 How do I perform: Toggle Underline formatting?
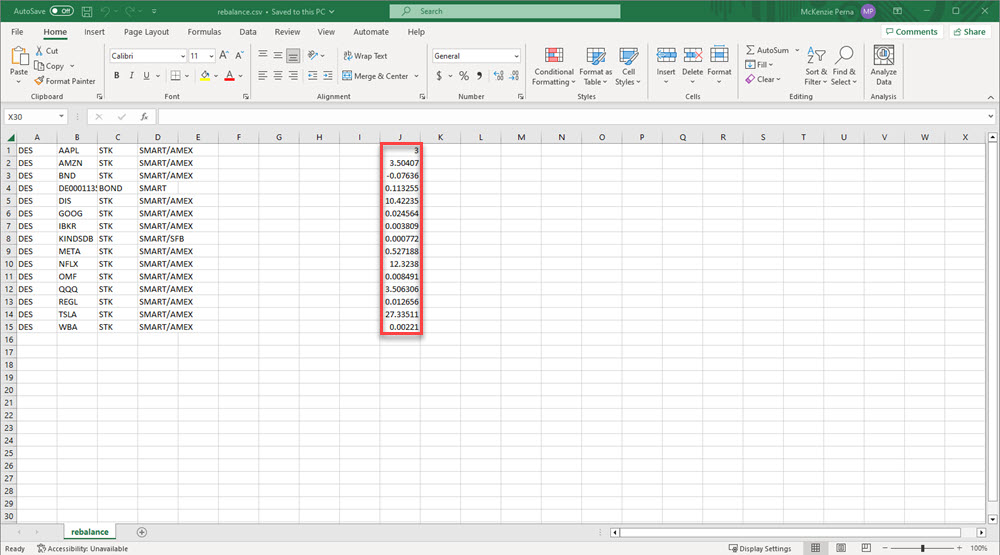tap(146, 76)
